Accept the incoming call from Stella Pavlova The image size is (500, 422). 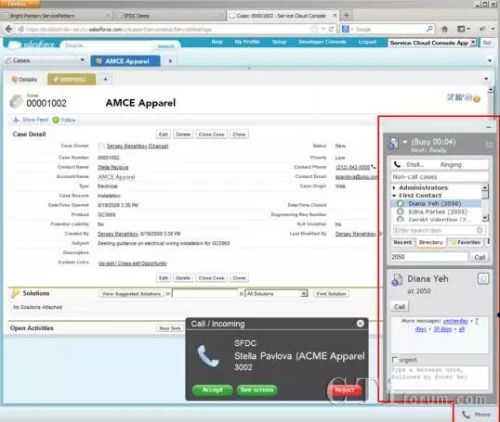212,390
